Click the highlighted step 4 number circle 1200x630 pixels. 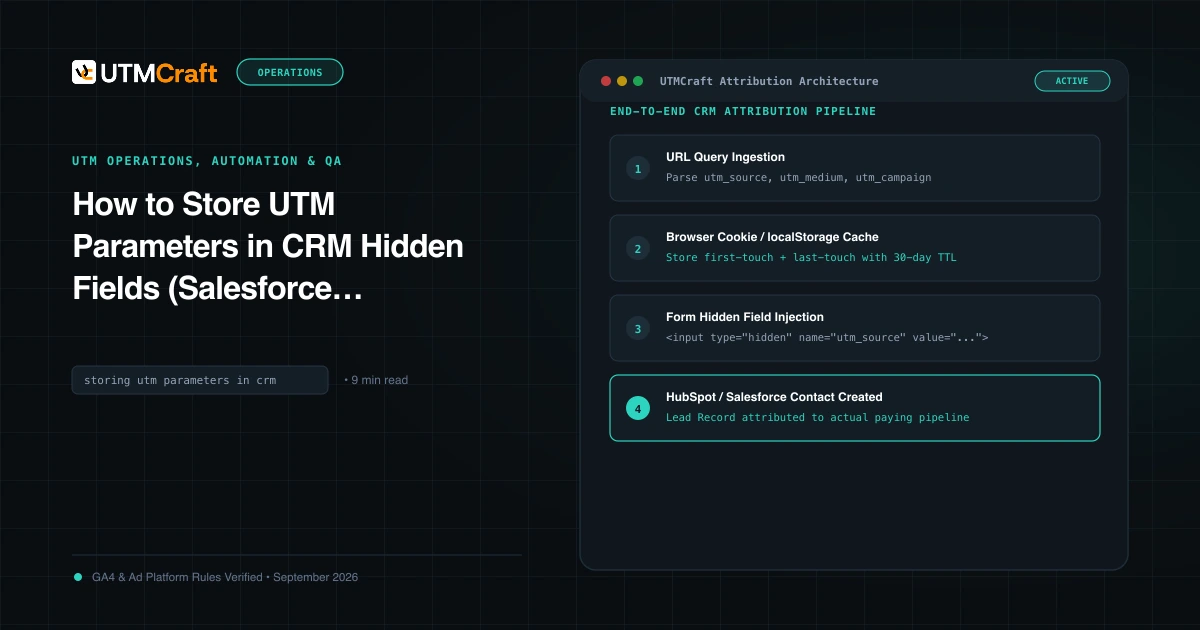(x=638, y=408)
